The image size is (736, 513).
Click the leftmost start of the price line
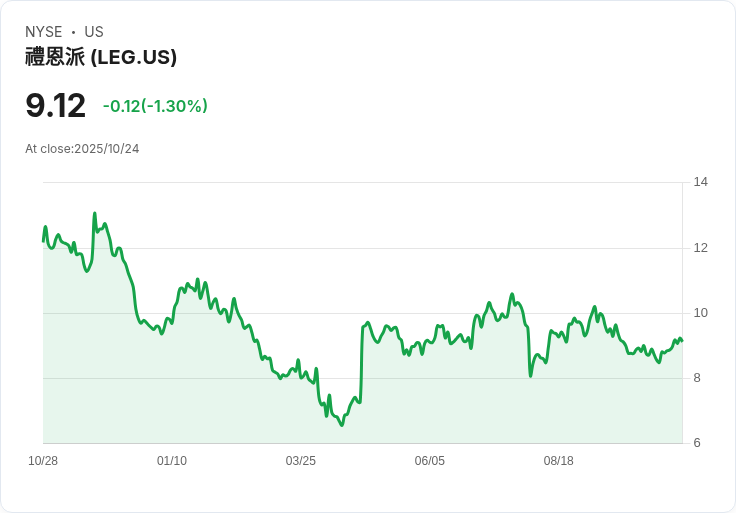[x=43, y=241]
